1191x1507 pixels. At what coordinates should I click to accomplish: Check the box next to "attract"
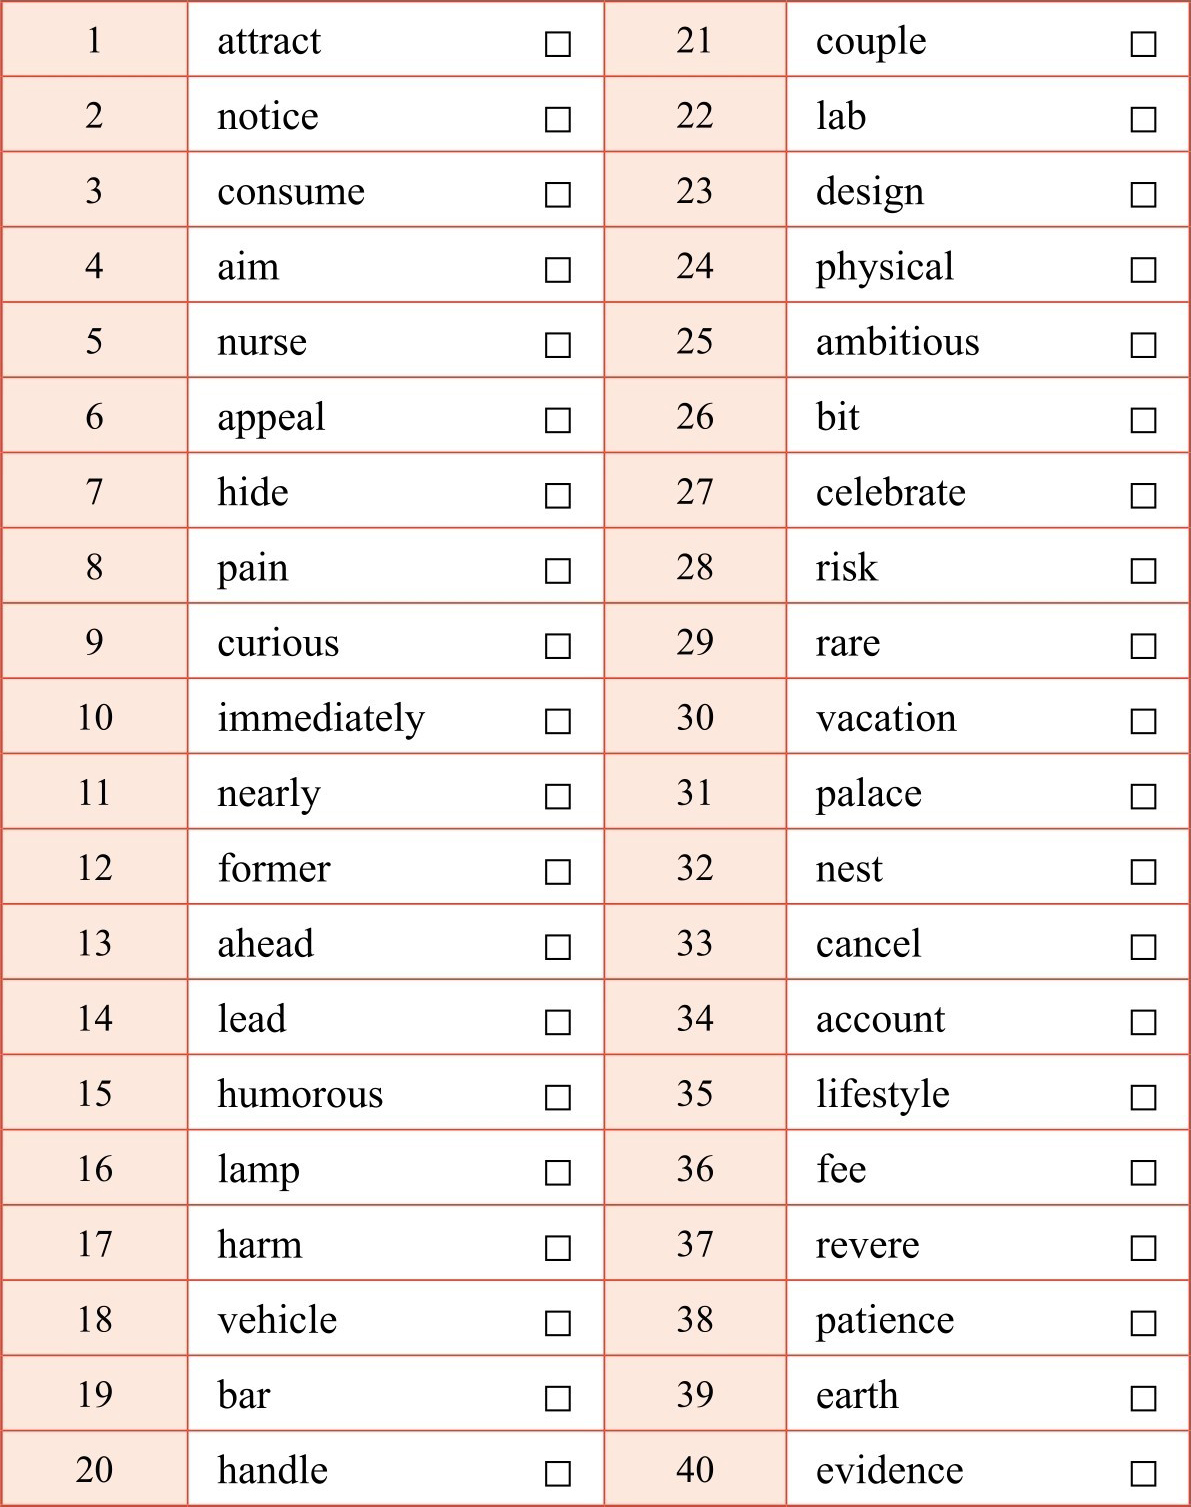[x=558, y=44]
